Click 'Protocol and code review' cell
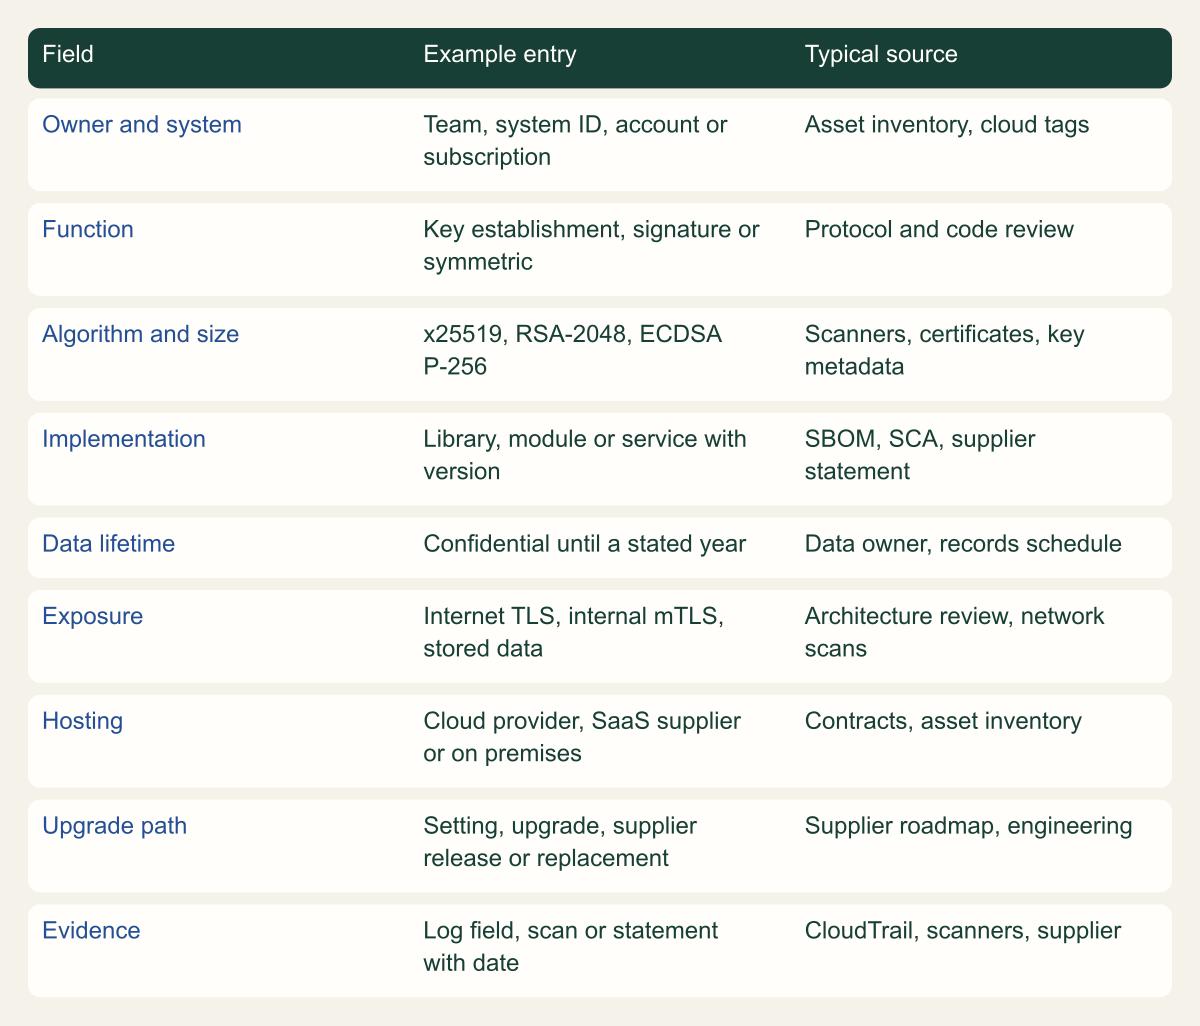Screen dimensions: 1200x1026 click(x=981, y=249)
